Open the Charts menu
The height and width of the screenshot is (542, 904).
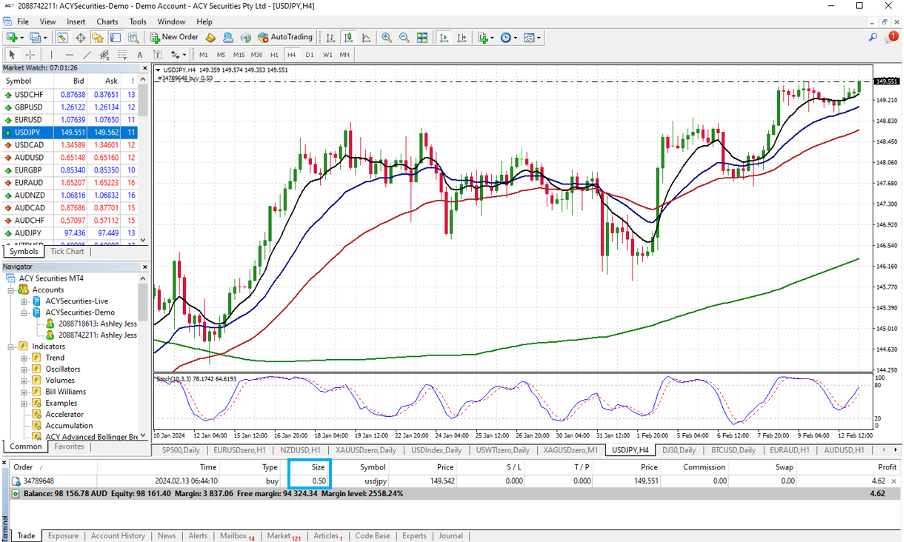[x=107, y=21]
